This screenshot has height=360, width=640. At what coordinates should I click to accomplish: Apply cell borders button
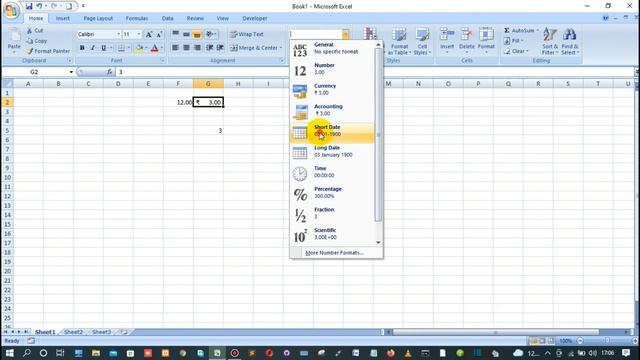click(x=122, y=48)
